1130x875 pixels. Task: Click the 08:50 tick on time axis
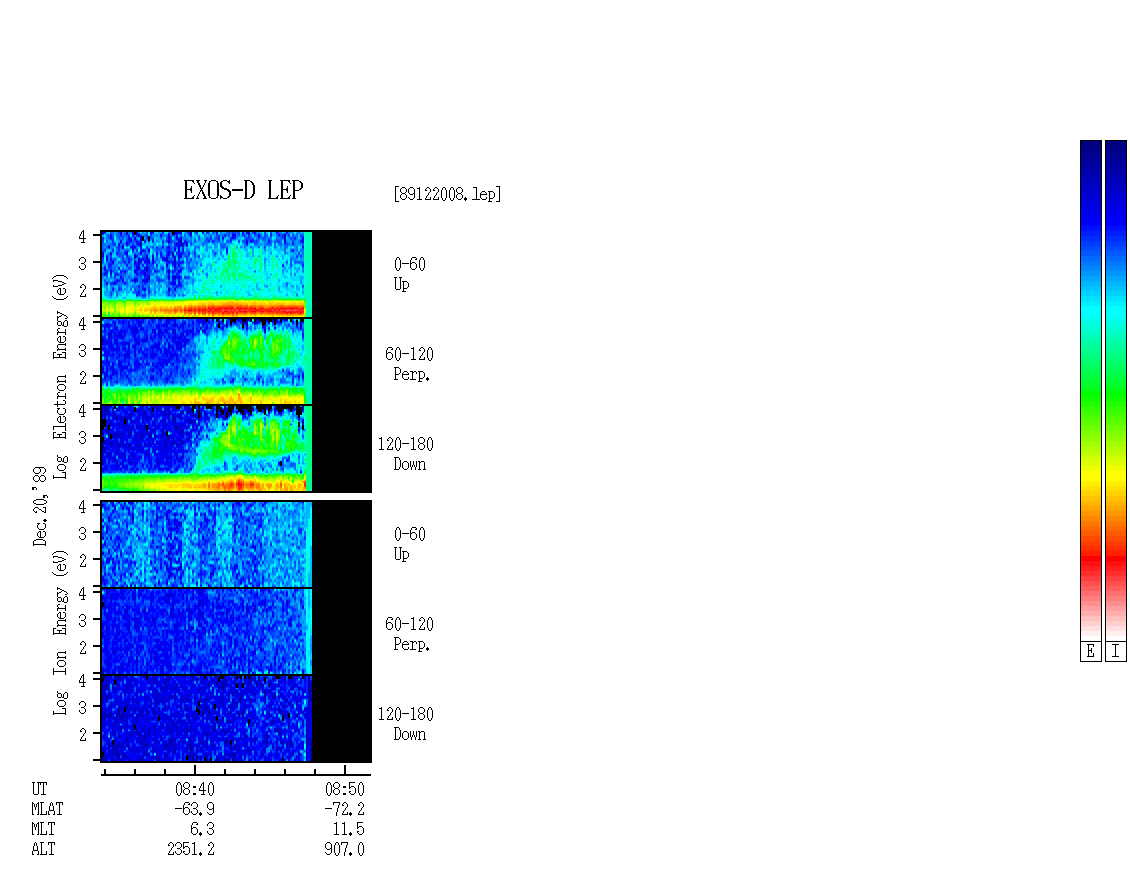[344, 770]
